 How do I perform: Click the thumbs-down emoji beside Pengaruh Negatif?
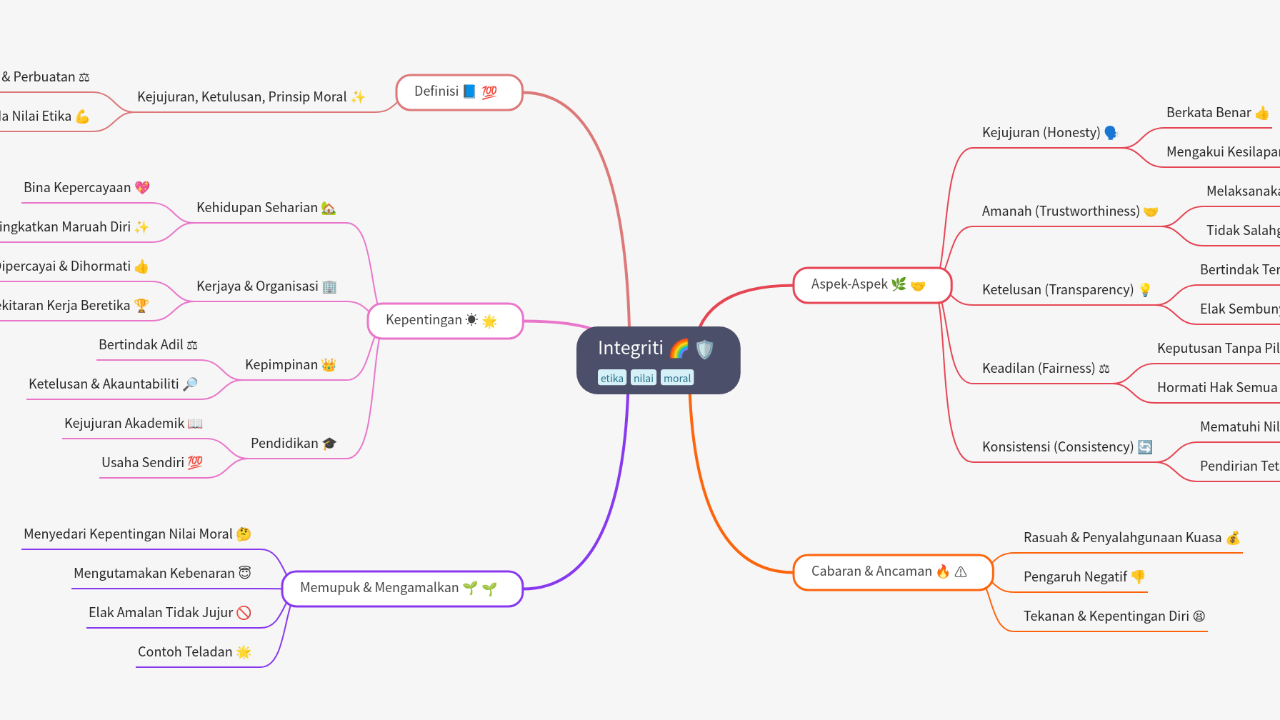(1138, 577)
